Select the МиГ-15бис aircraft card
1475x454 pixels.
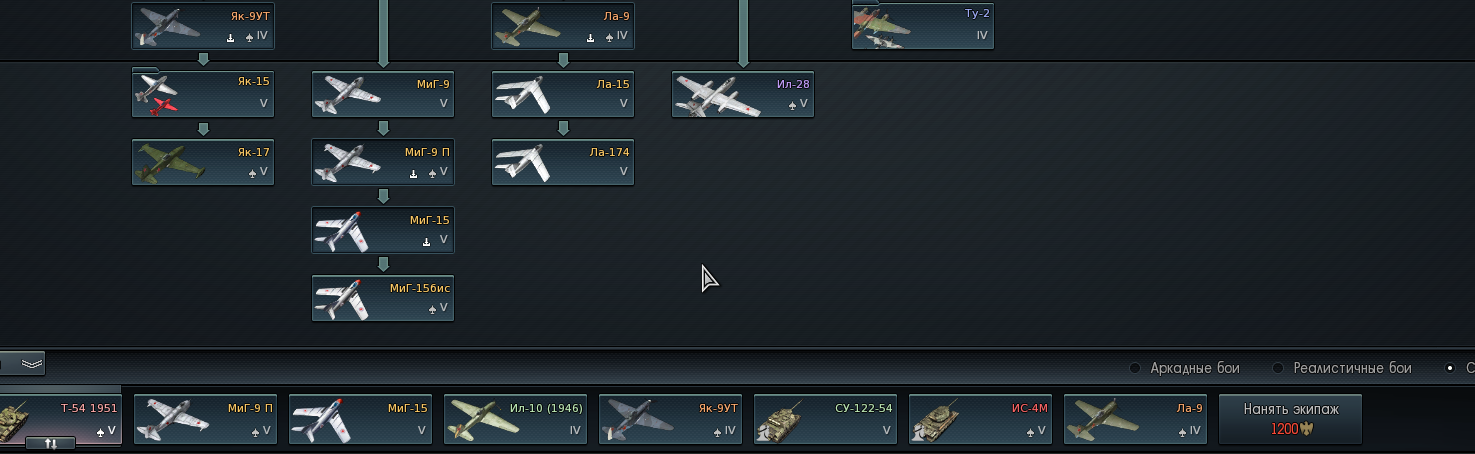[383, 298]
